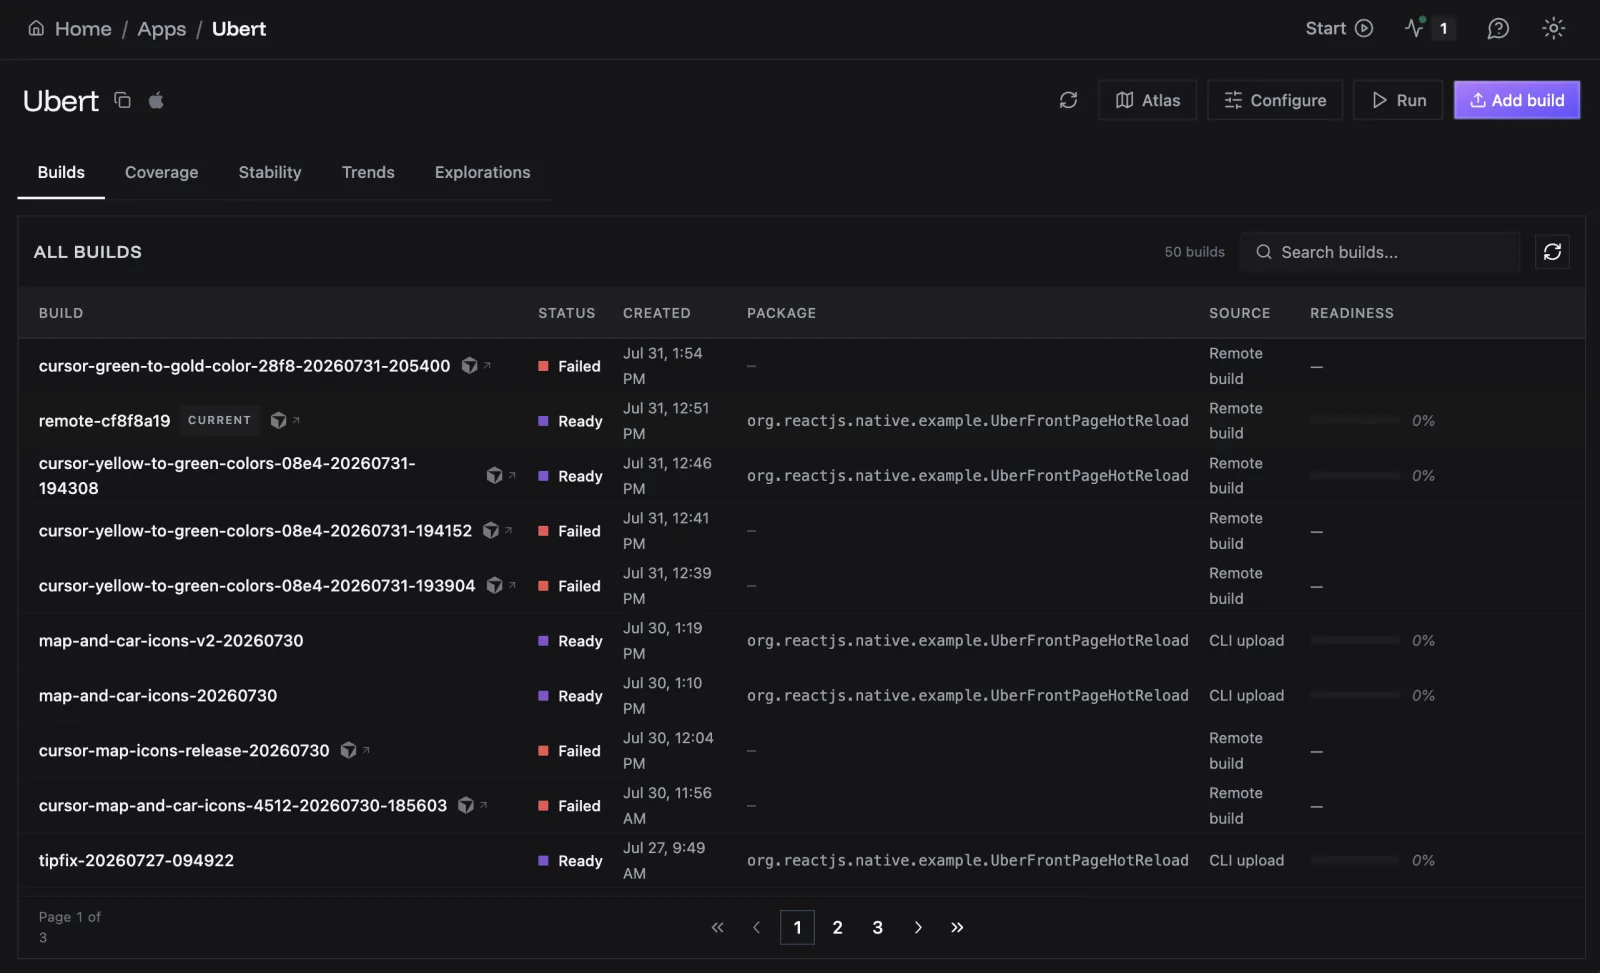Click the CREATED column header

657,313
